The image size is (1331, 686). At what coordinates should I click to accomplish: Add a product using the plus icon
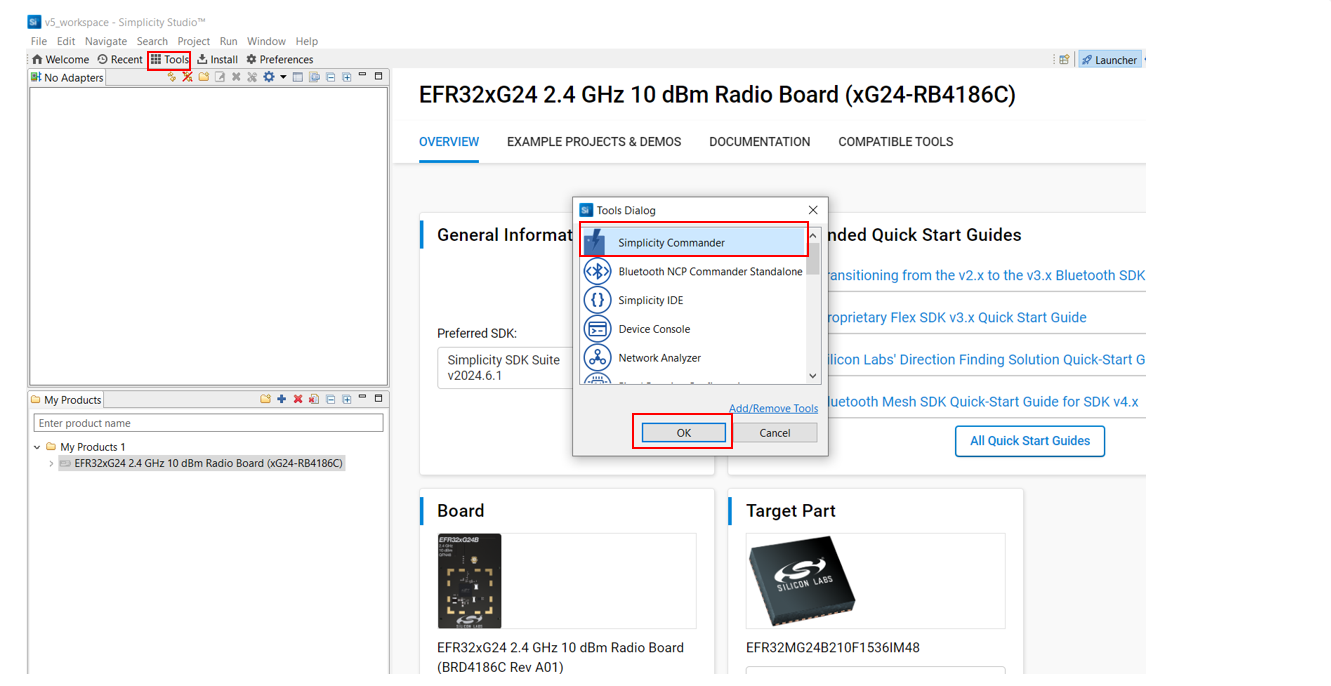[279, 398]
